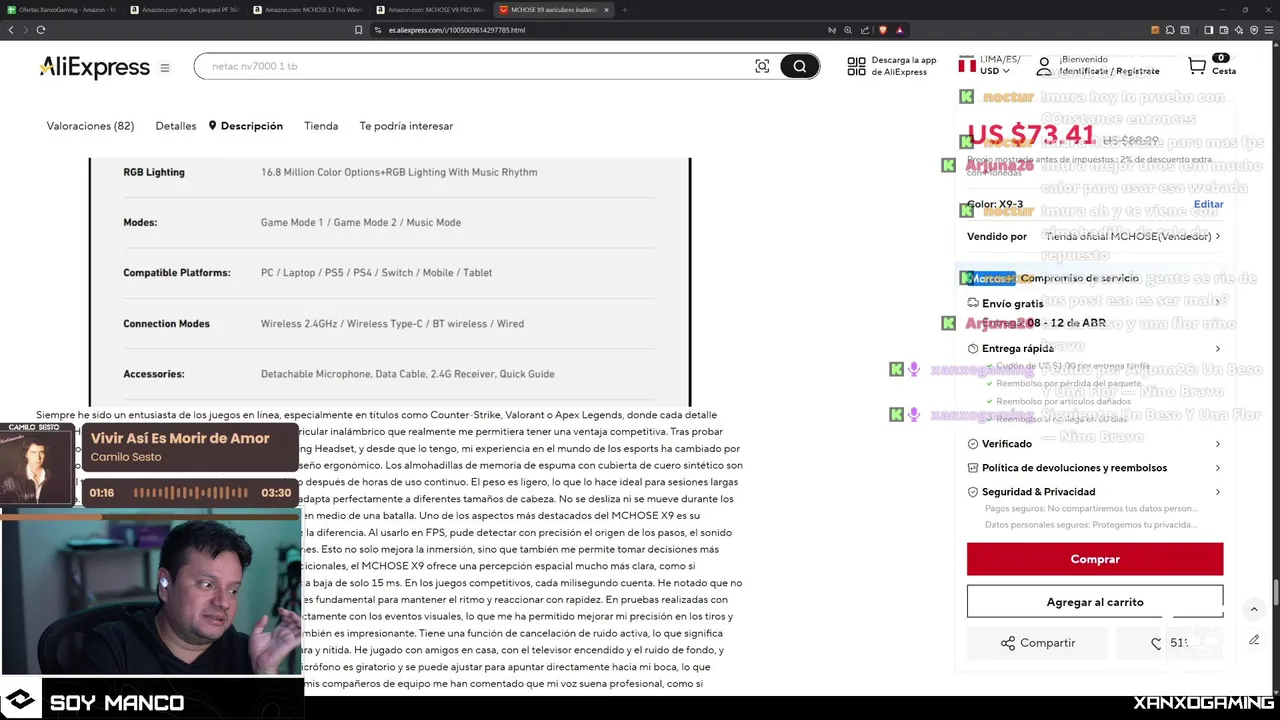This screenshot has height=720, width=1280.
Task: Open a new browser tab with plus
Action: tap(625, 10)
